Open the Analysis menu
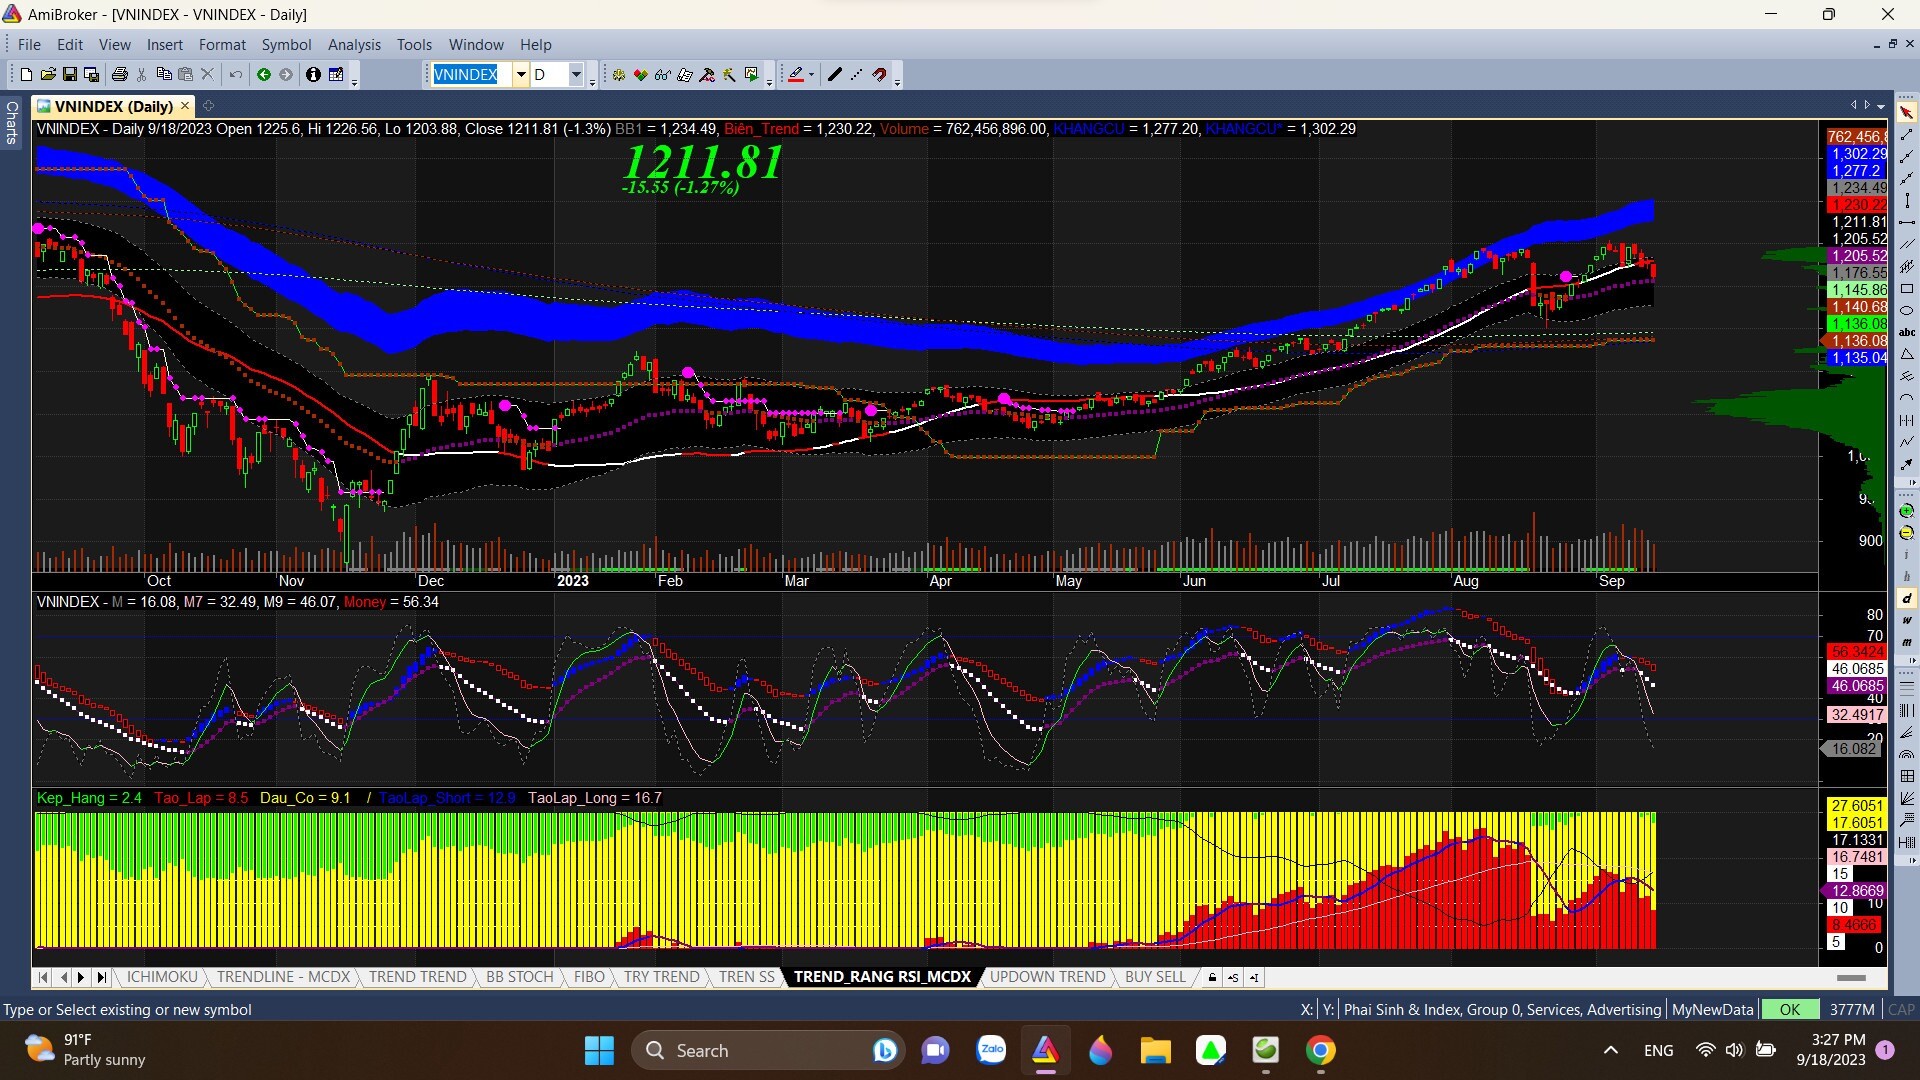 pyautogui.click(x=354, y=44)
